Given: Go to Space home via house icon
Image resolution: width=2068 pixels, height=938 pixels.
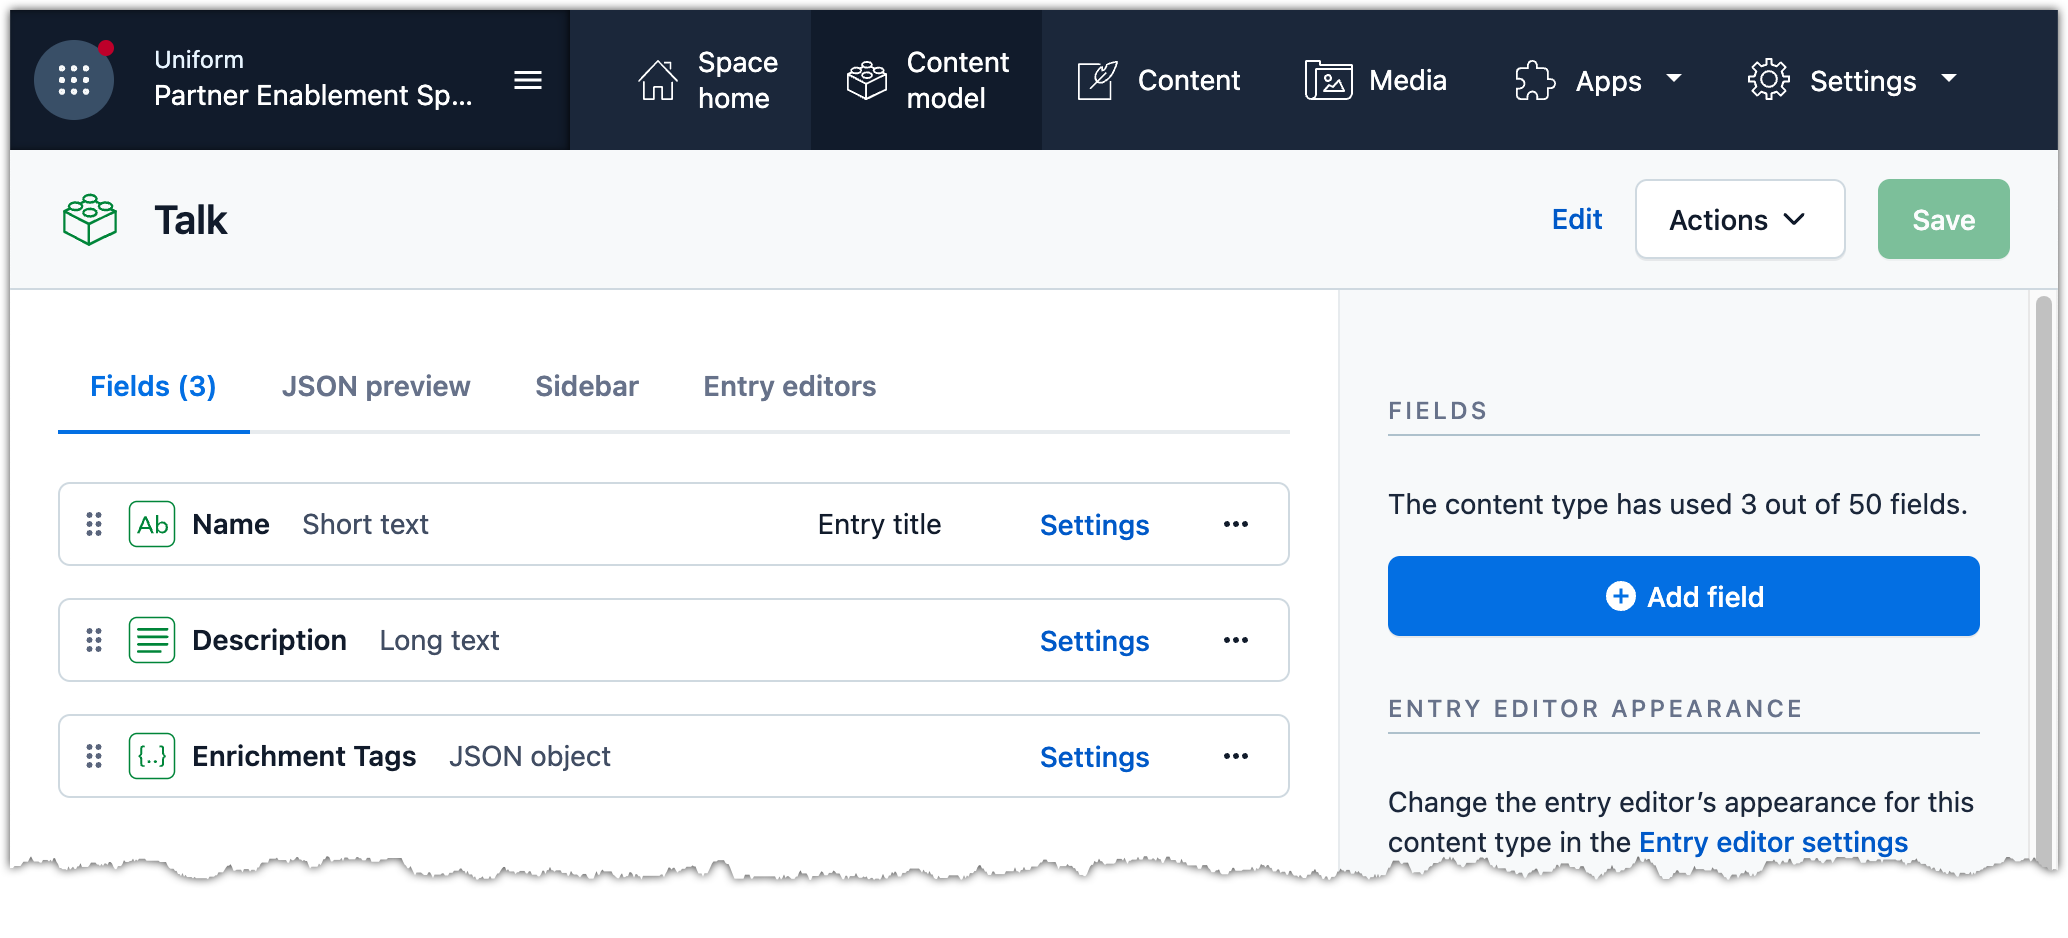Looking at the screenshot, I should point(658,80).
